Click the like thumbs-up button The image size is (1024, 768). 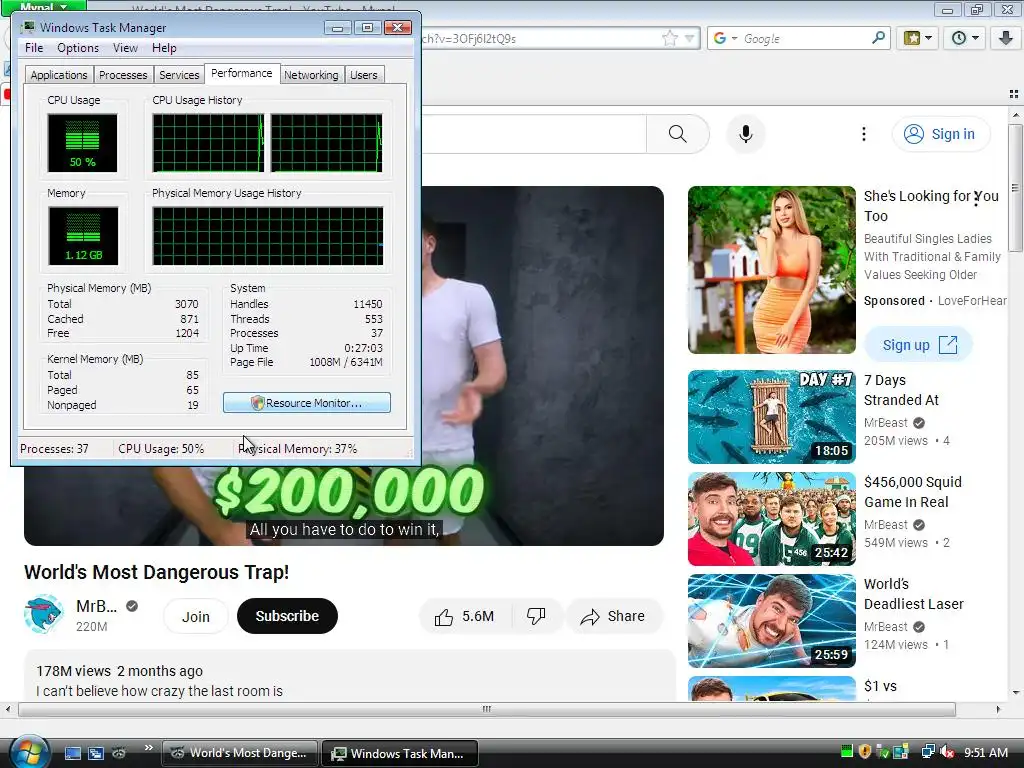(x=464, y=616)
